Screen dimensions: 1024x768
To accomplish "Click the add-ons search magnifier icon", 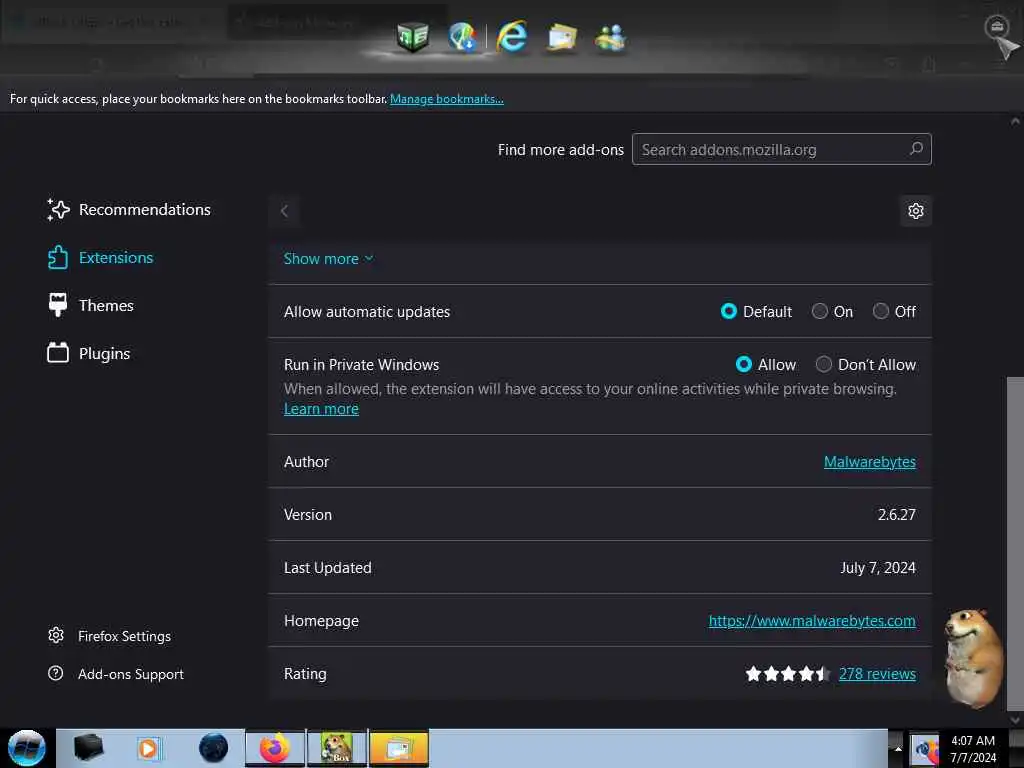I will (x=916, y=149).
